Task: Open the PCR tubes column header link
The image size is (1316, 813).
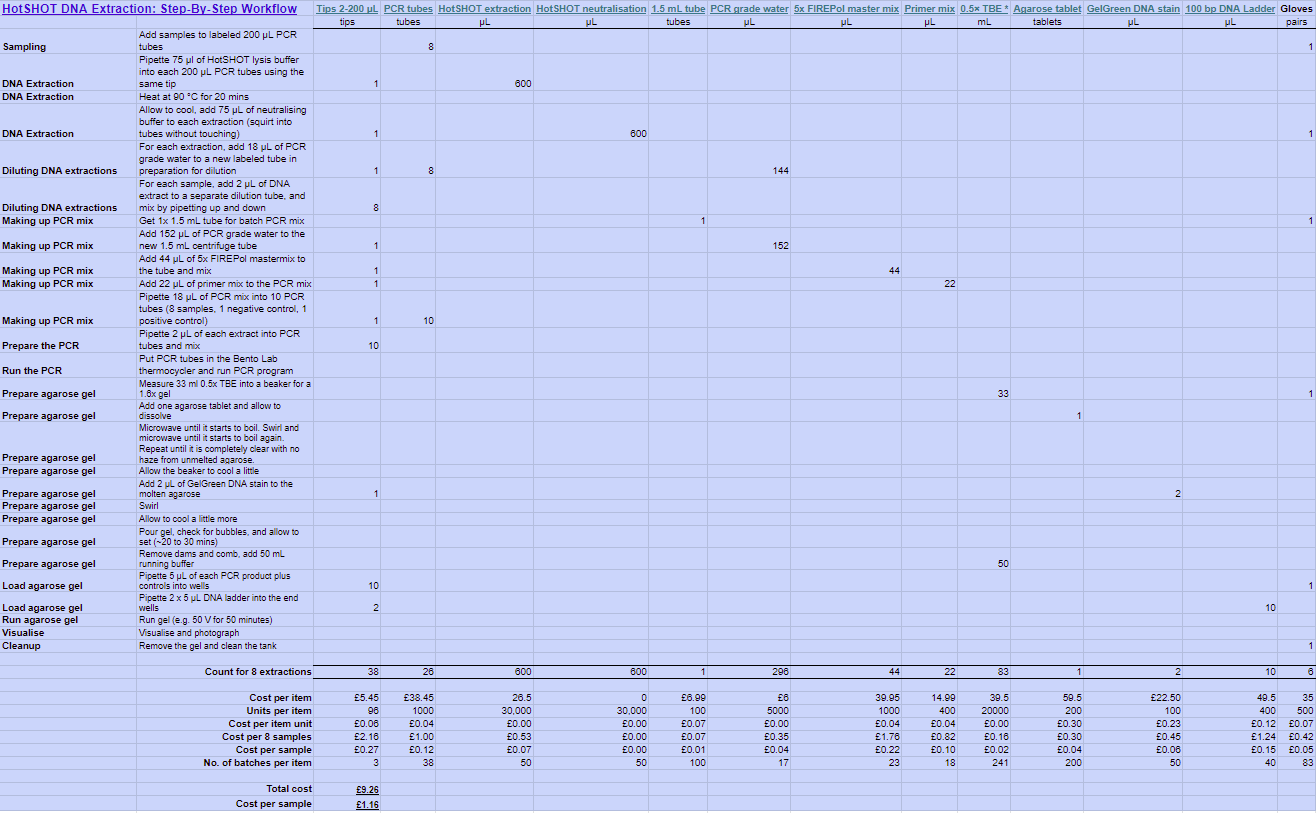Action: tap(408, 9)
